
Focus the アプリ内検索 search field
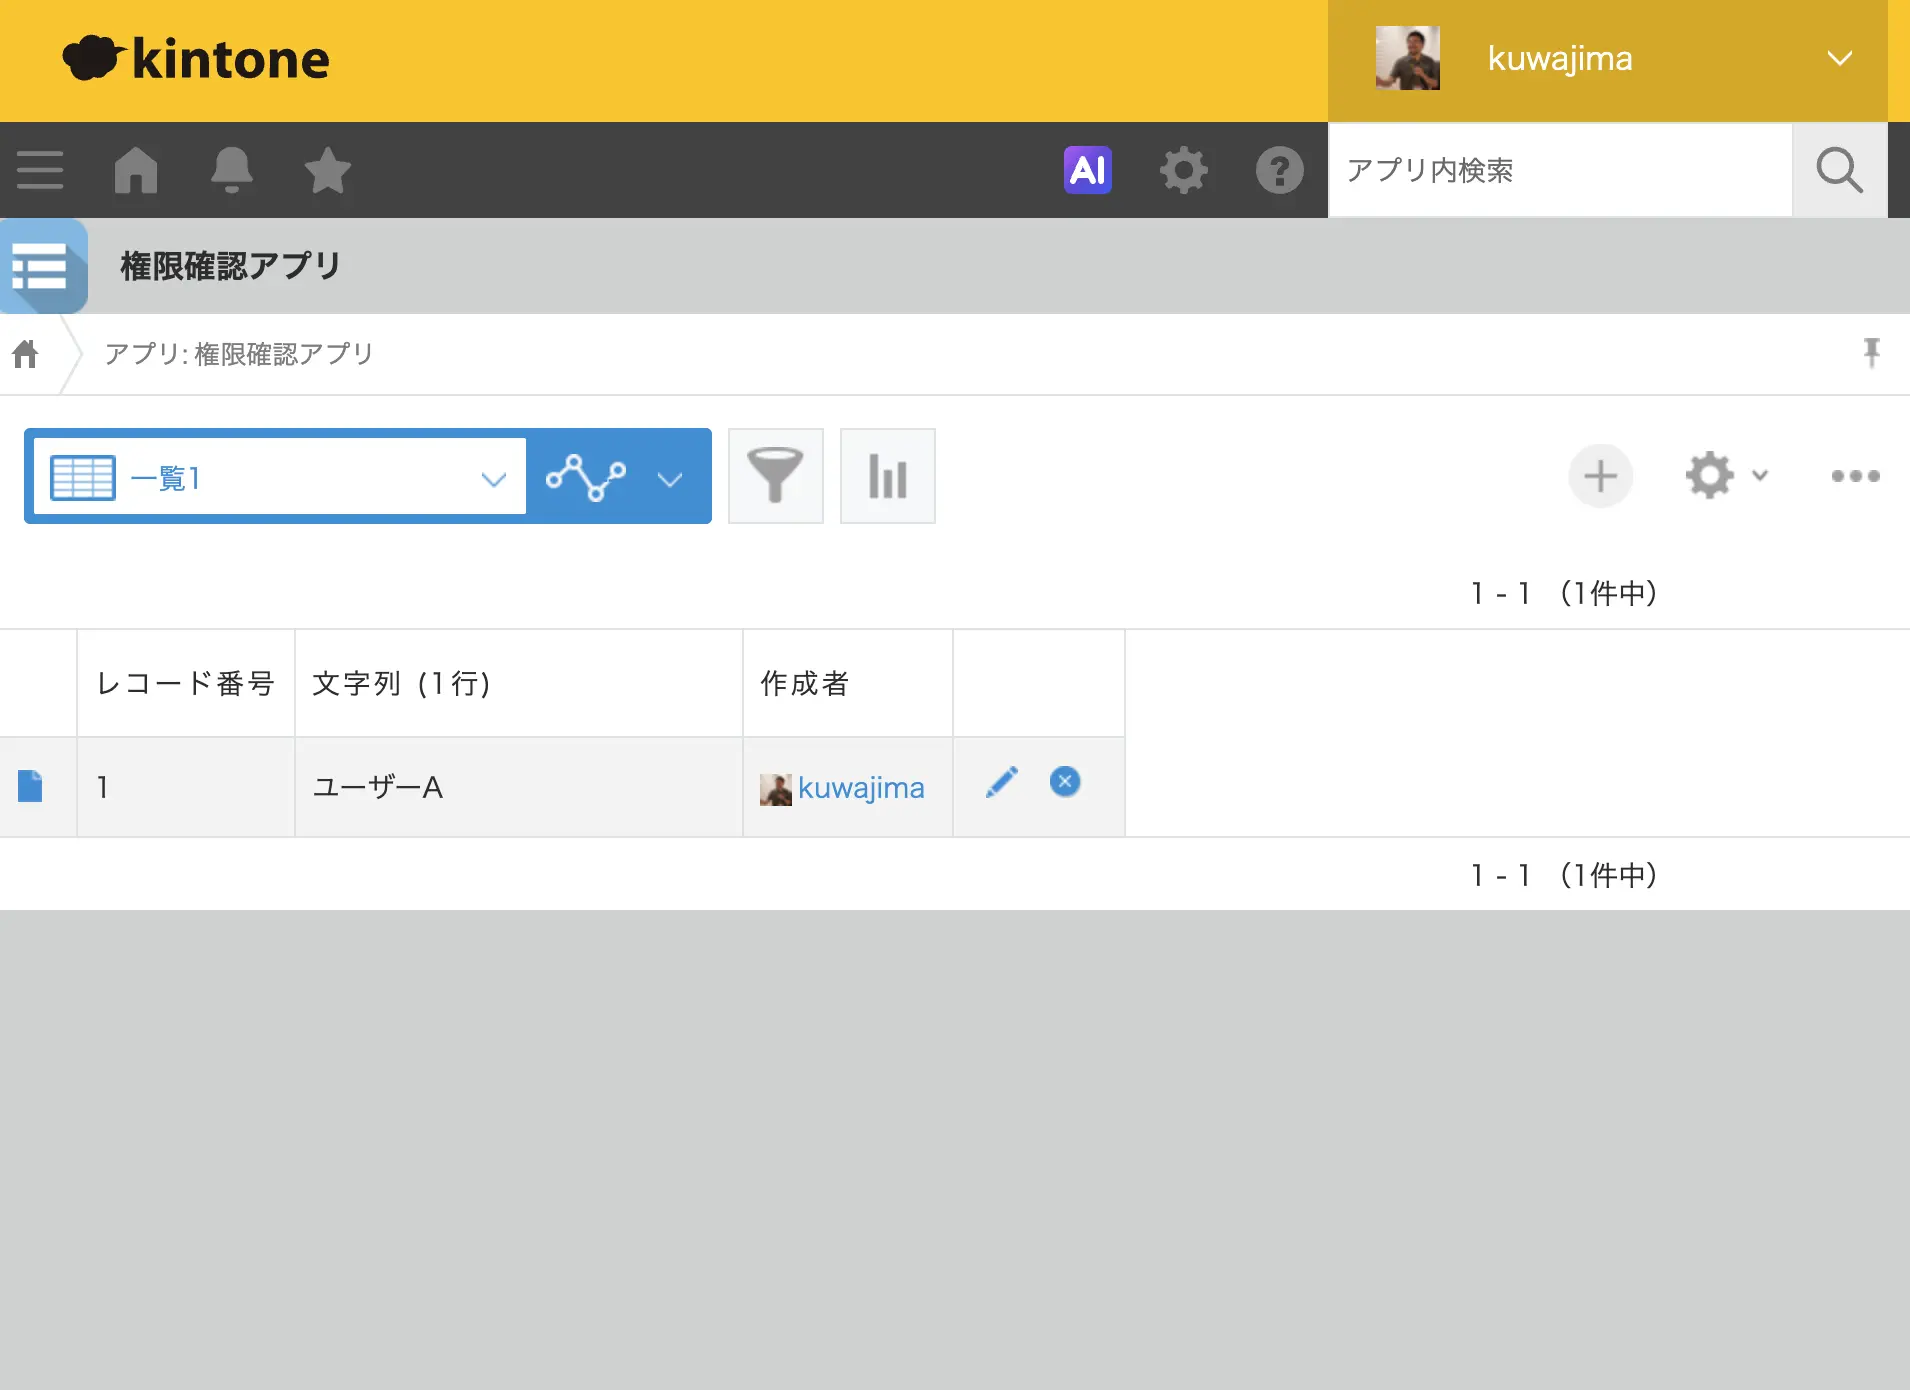pos(1560,170)
